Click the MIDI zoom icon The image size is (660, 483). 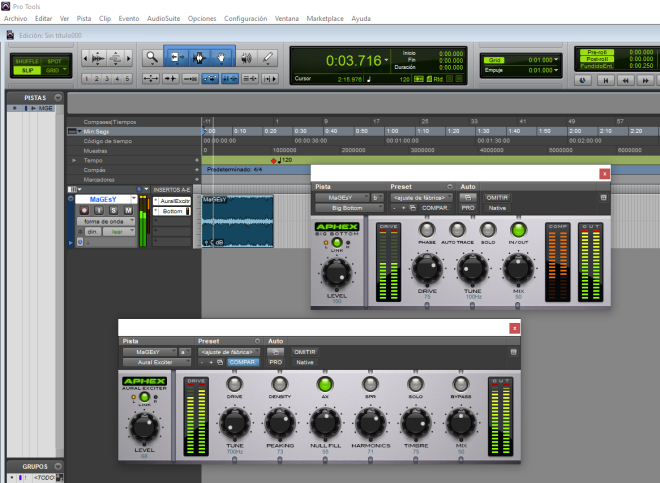point(115,58)
